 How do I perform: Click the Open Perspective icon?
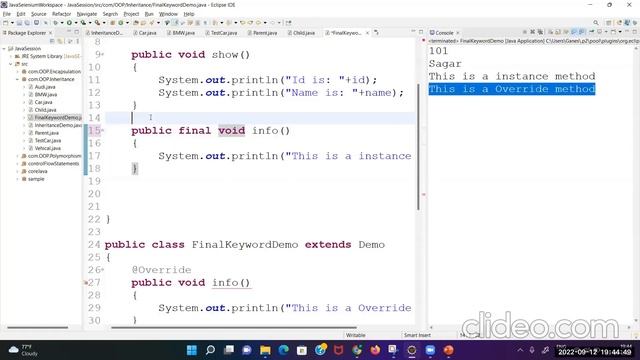coord(609,22)
